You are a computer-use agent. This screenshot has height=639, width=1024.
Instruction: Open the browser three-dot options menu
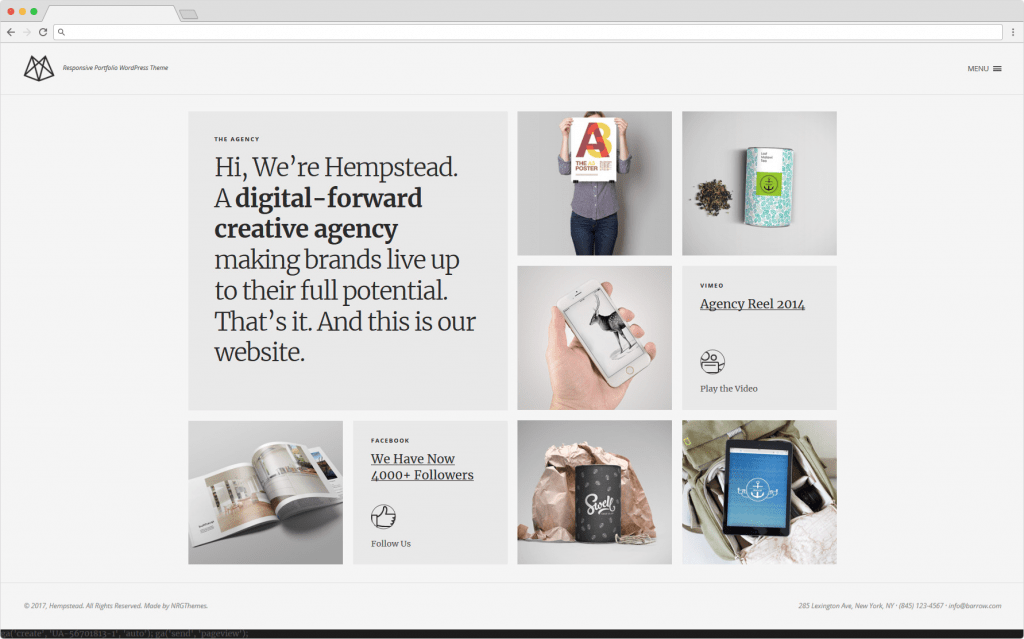click(1013, 32)
